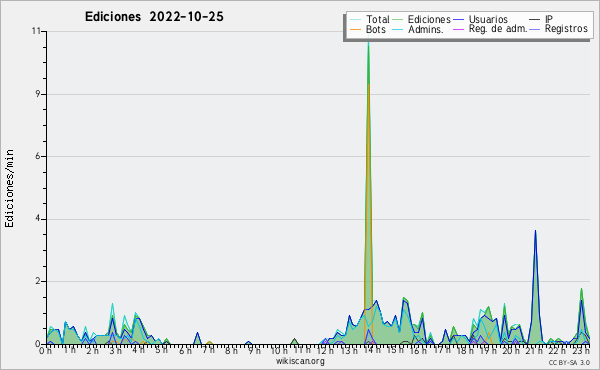Click the tall 14 h peak near 11
The height and width of the screenshot is (370, 600).
pyautogui.click(x=368, y=44)
